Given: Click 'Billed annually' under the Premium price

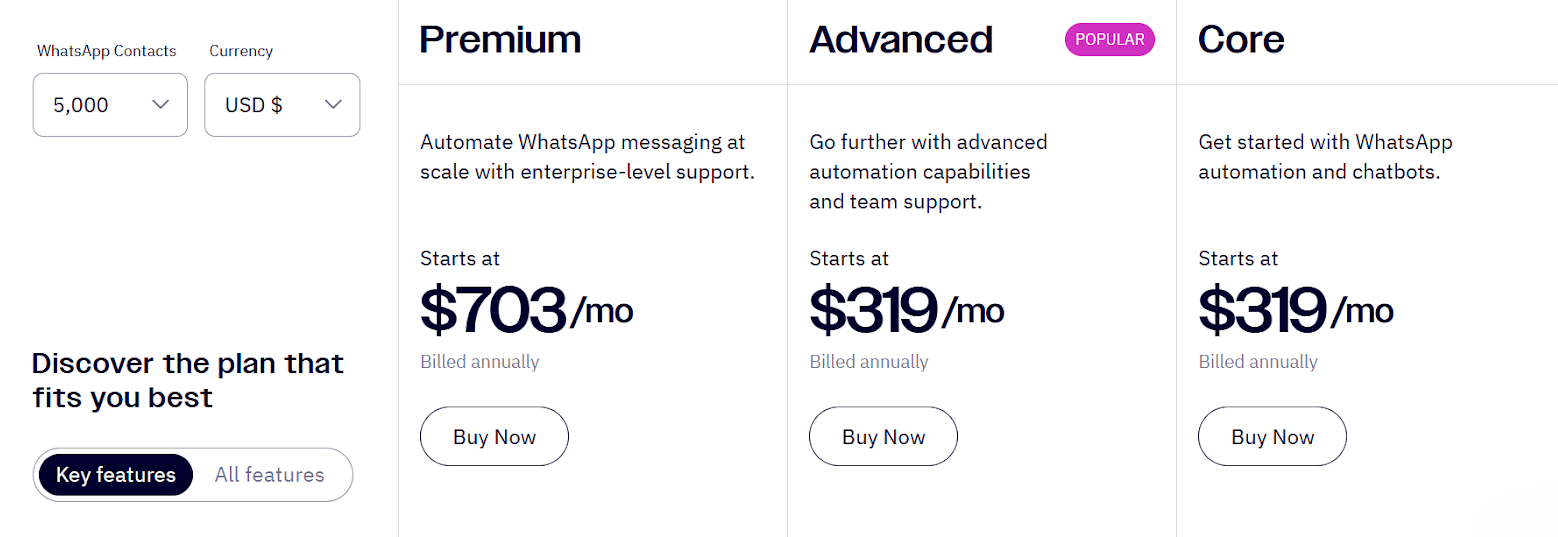Looking at the screenshot, I should pyautogui.click(x=479, y=362).
